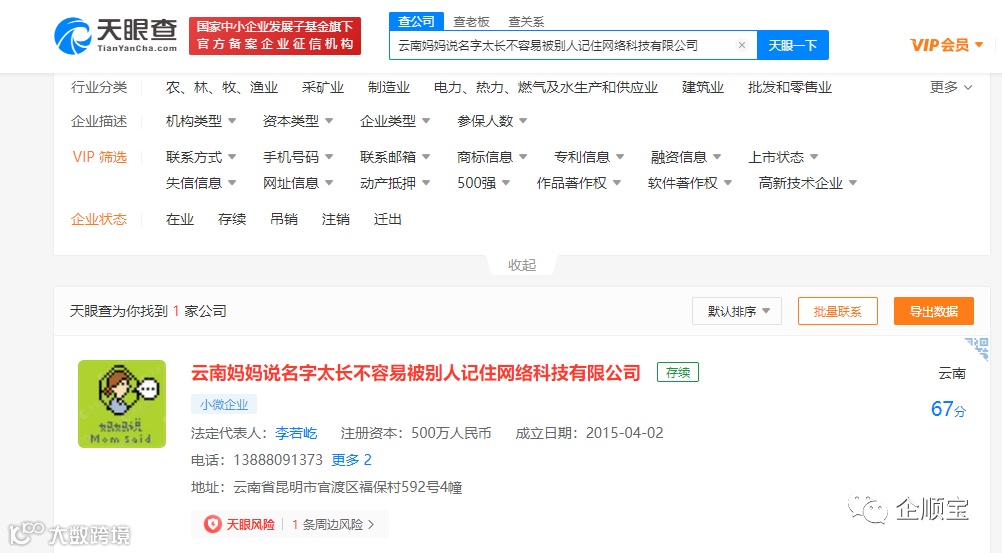Click the phone number 13888091373
This screenshot has width=1002, height=553.
click(278, 460)
